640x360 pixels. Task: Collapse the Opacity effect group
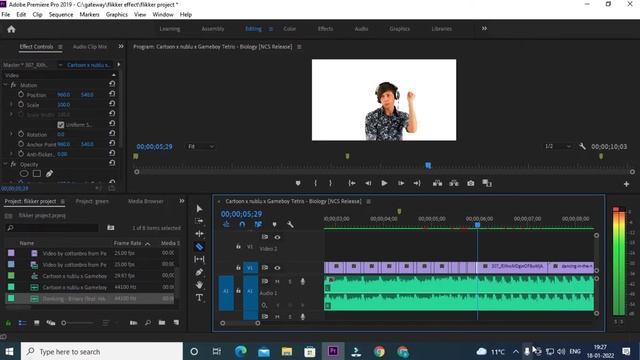pyautogui.click(x=5, y=164)
